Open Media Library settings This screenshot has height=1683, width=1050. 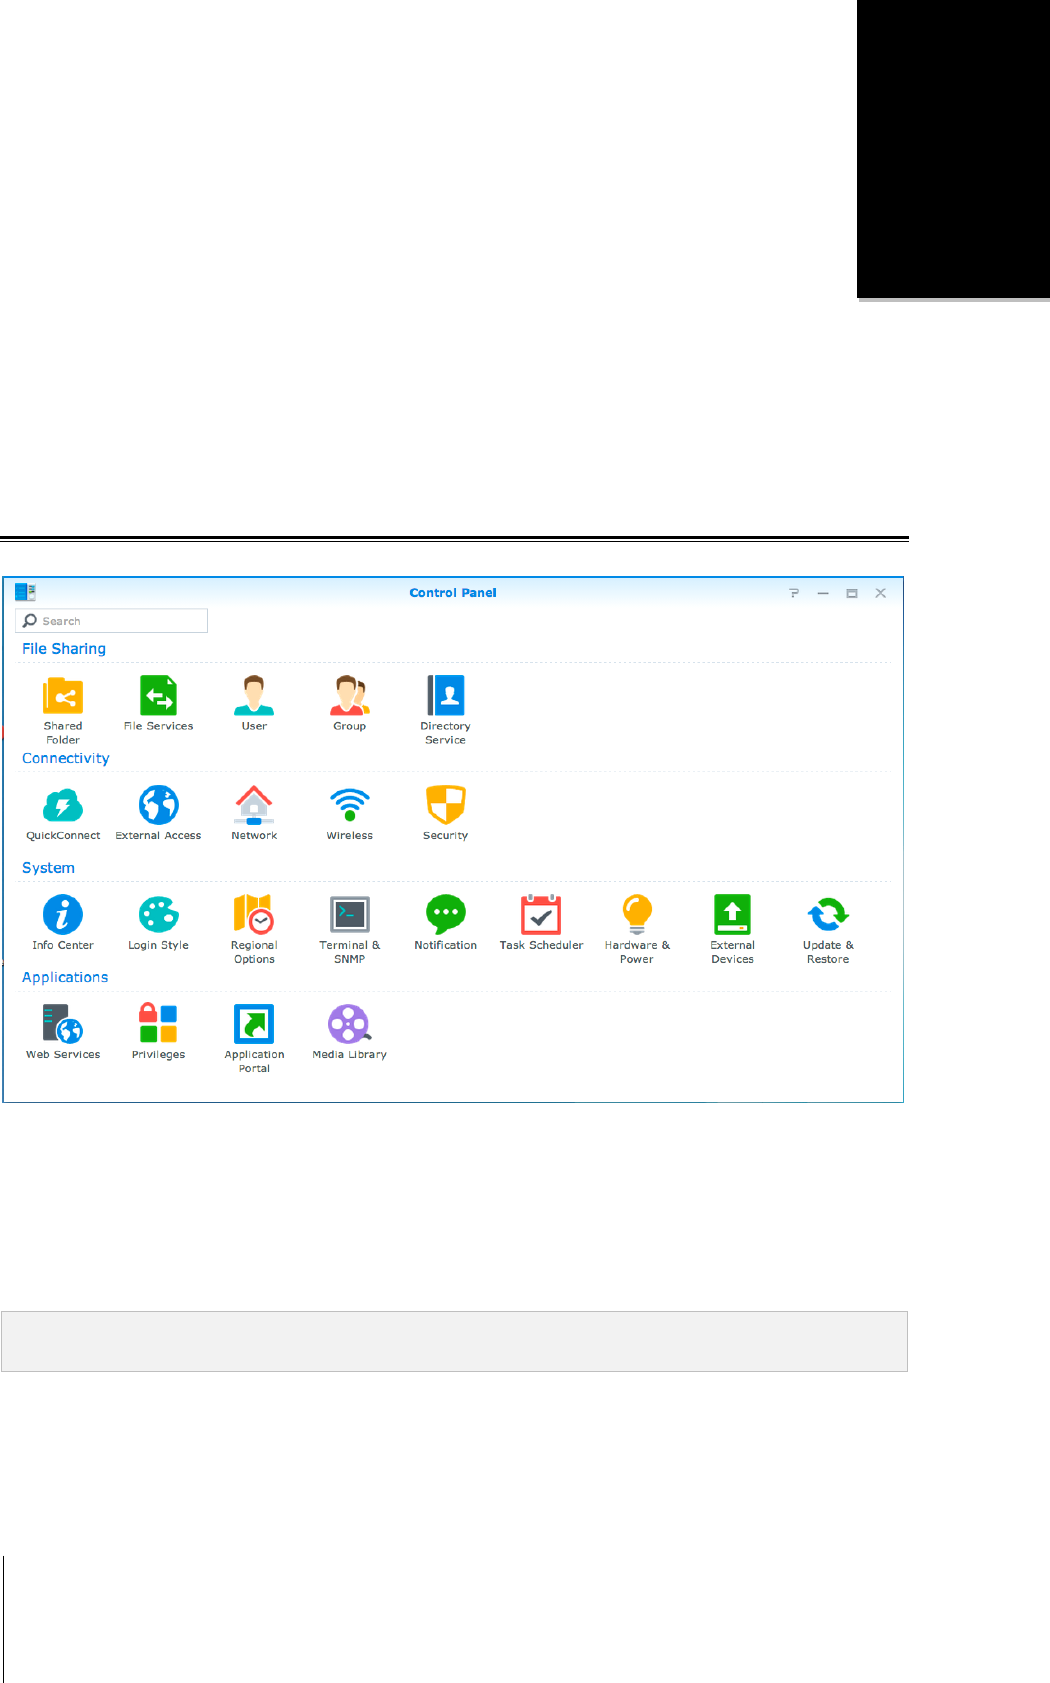[x=349, y=1025]
